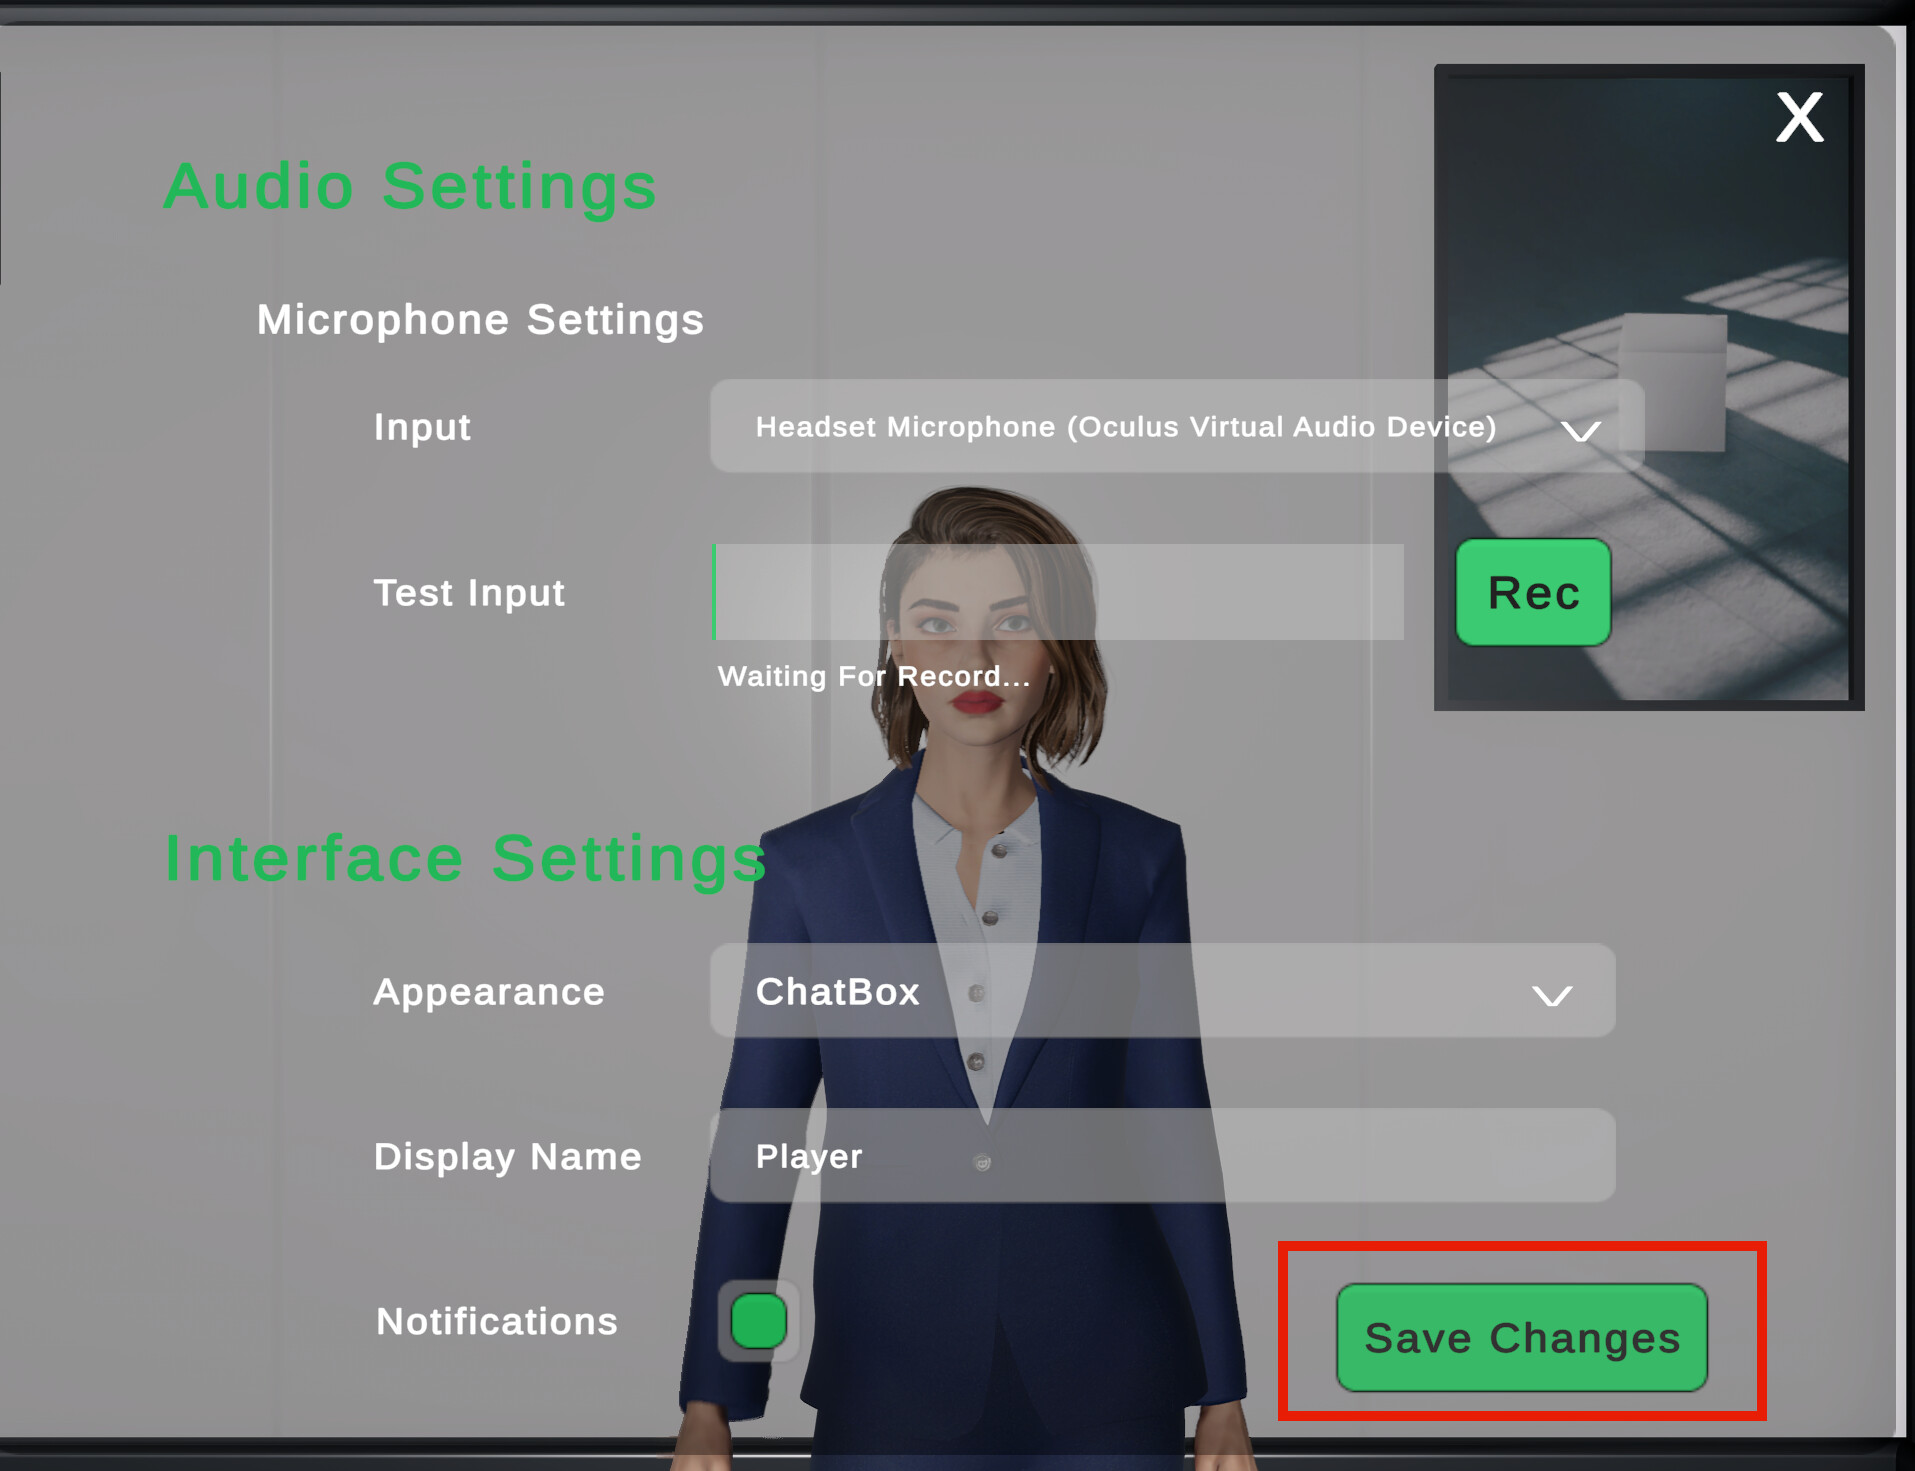Focus the Display Name field showing Player
Viewport: 1915px width, 1471px height.
click(1162, 1155)
